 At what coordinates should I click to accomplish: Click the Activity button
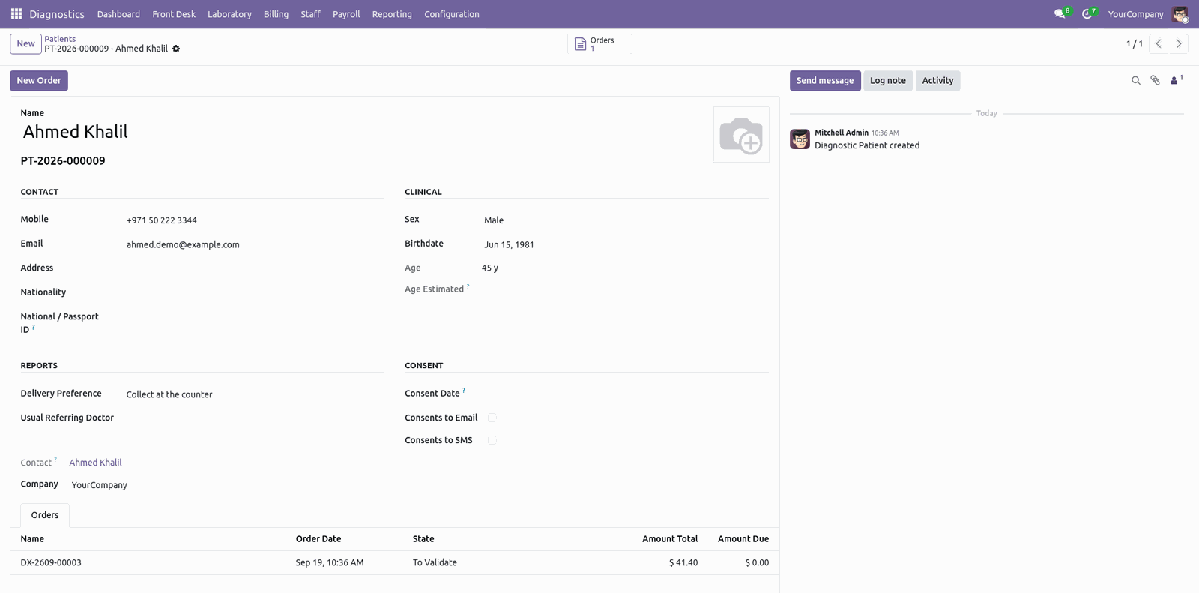[x=937, y=80]
